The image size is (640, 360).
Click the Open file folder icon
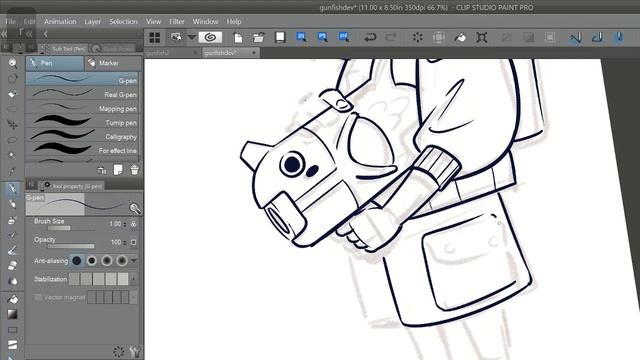click(259, 38)
